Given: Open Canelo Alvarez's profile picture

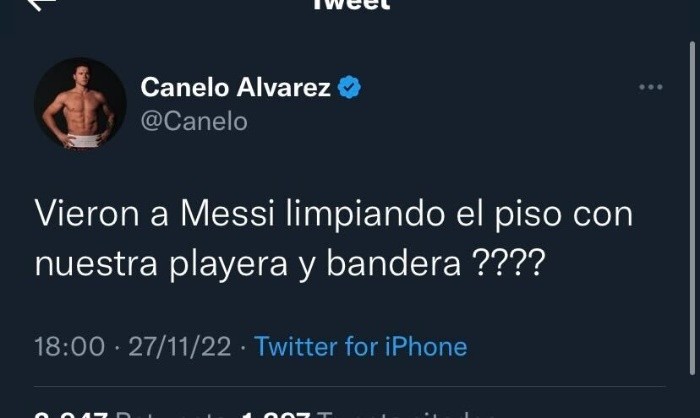Looking at the screenshot, I should (x=80, y=103).
